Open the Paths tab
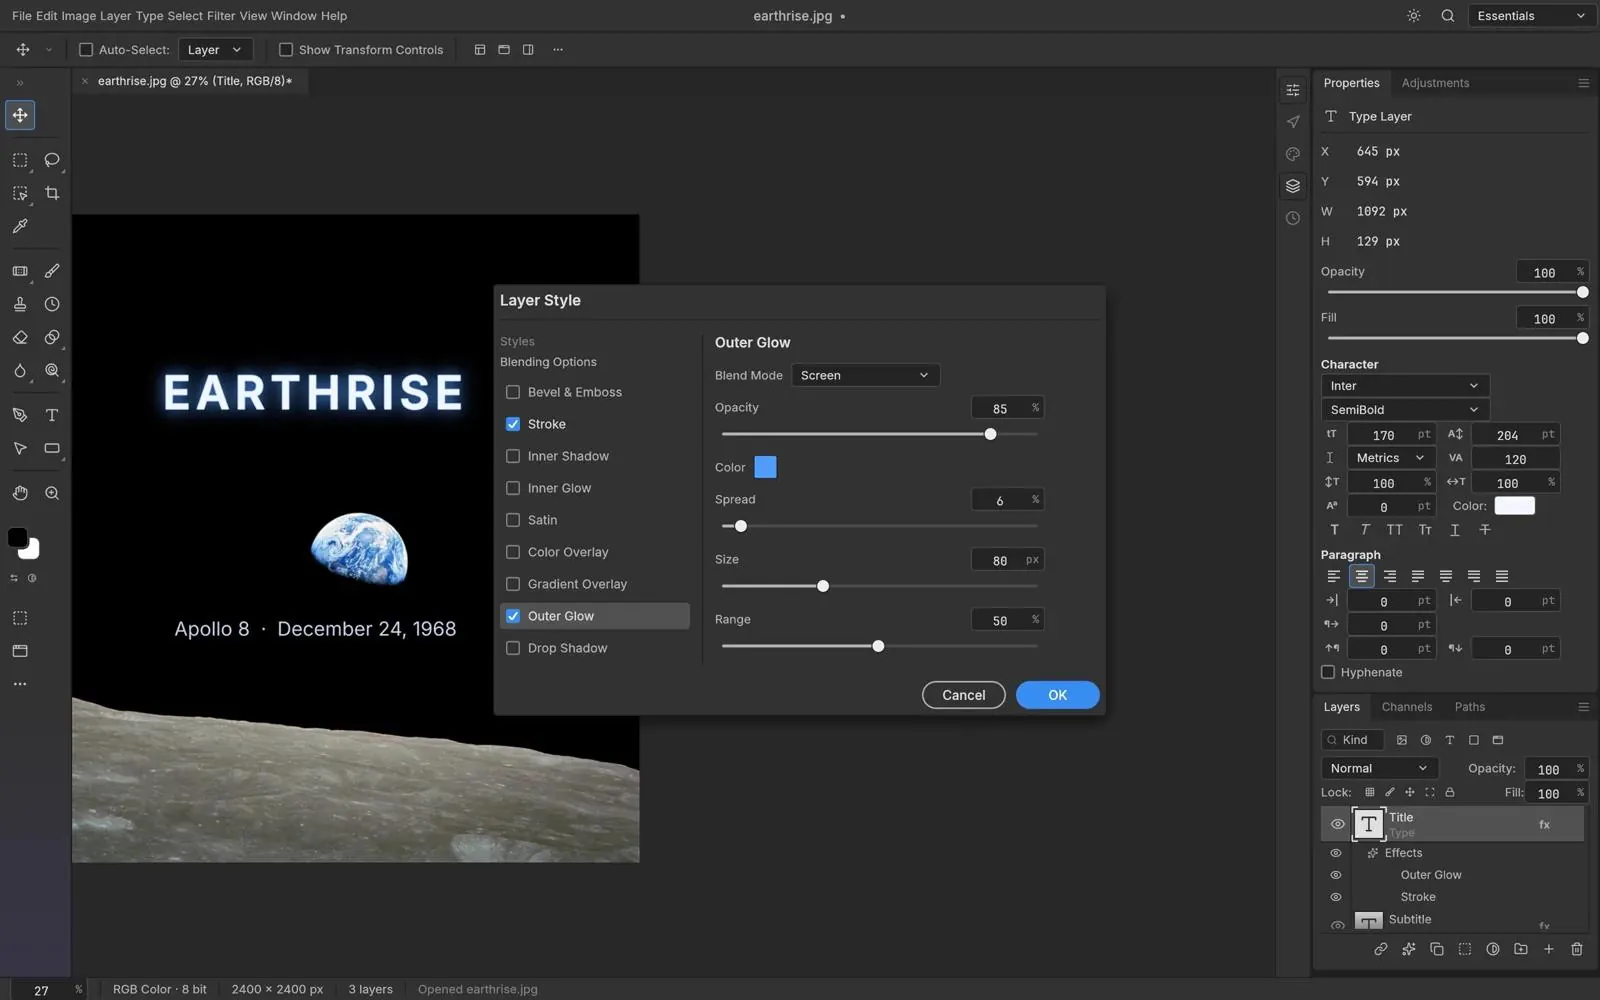The width and height of the screenshot is (1600, 1000). point(1469,707)
